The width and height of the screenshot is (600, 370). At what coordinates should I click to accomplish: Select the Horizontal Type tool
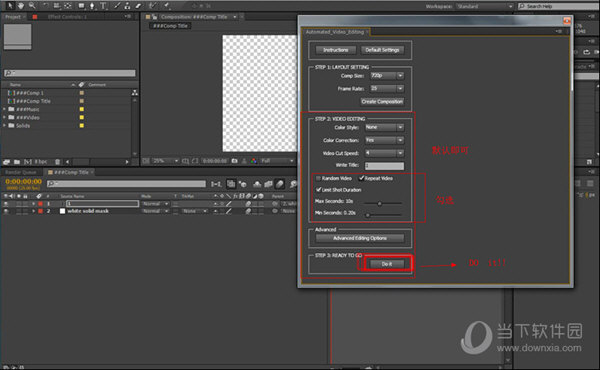103,6
